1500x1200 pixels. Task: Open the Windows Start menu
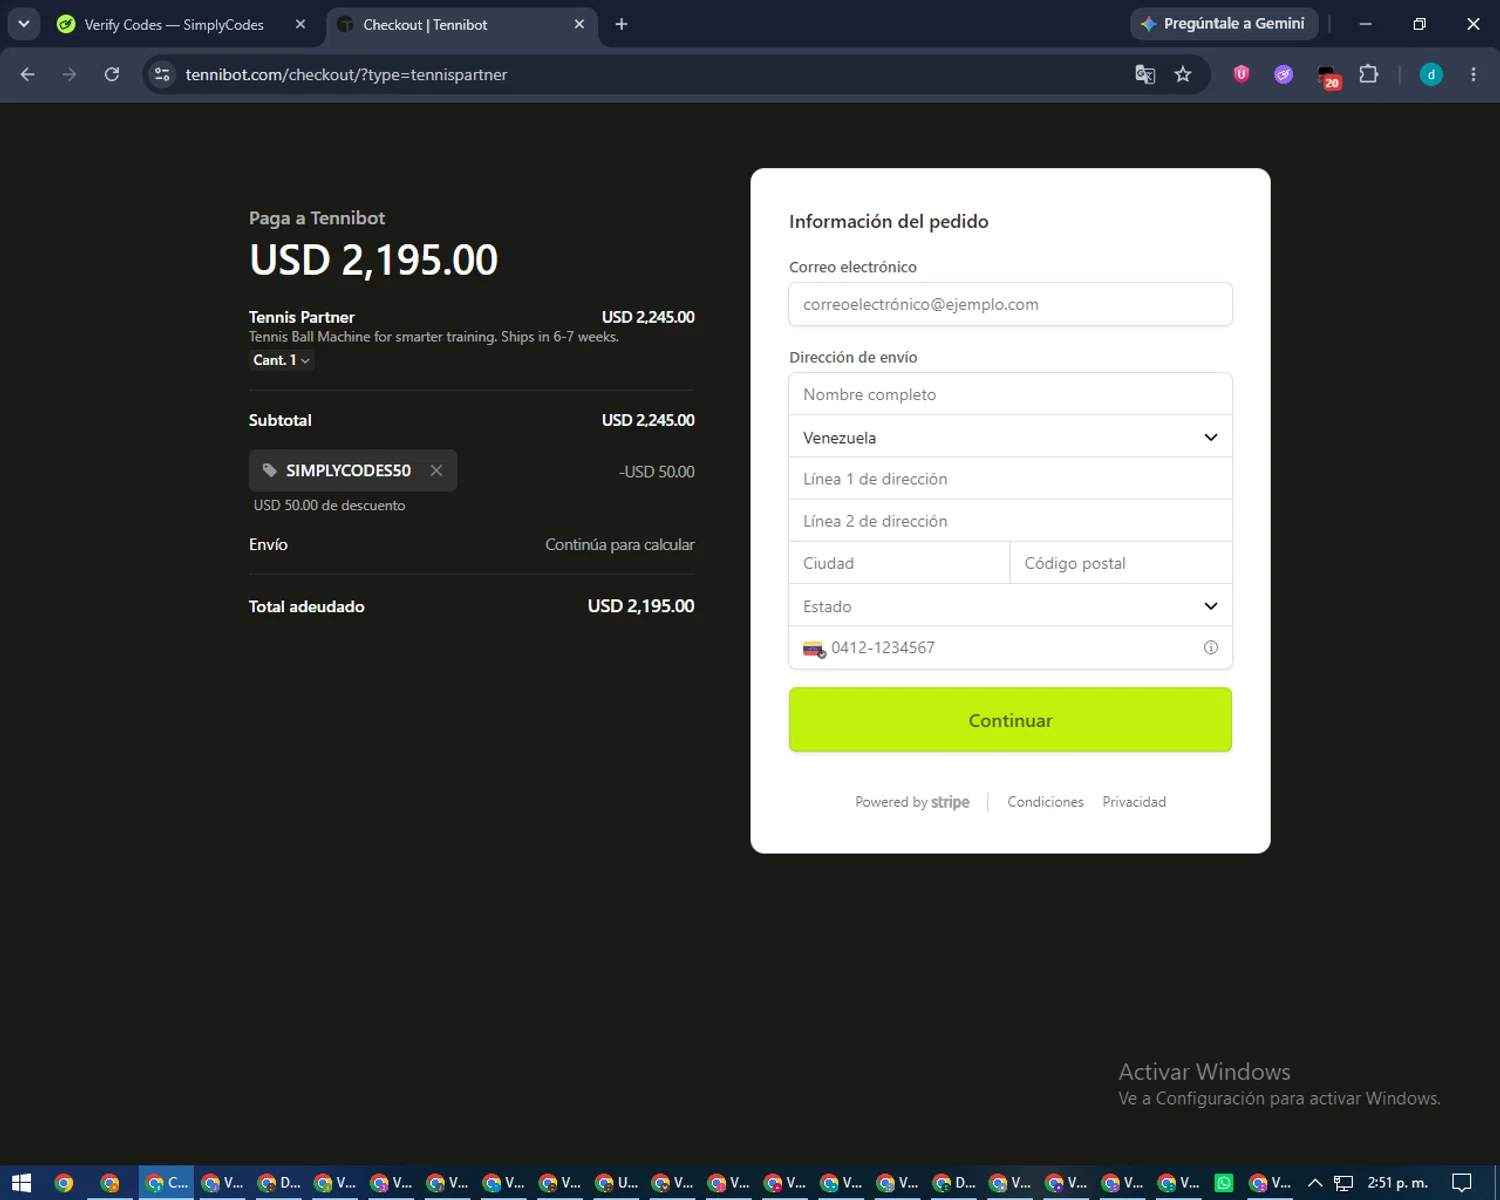point(21,1183)
